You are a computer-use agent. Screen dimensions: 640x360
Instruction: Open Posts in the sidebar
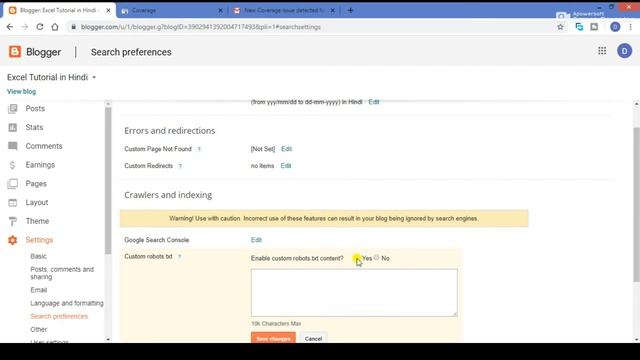click(x=35, y=109)
